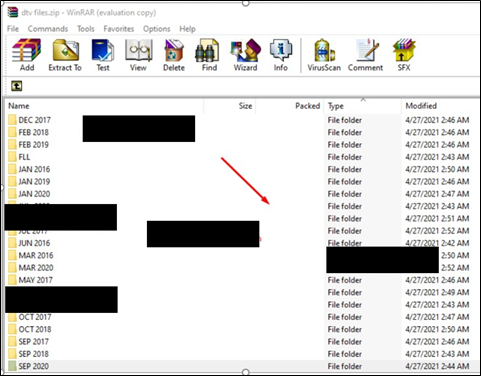Open the Commands menu
The image size is (481, 376).
coord(48,29)
